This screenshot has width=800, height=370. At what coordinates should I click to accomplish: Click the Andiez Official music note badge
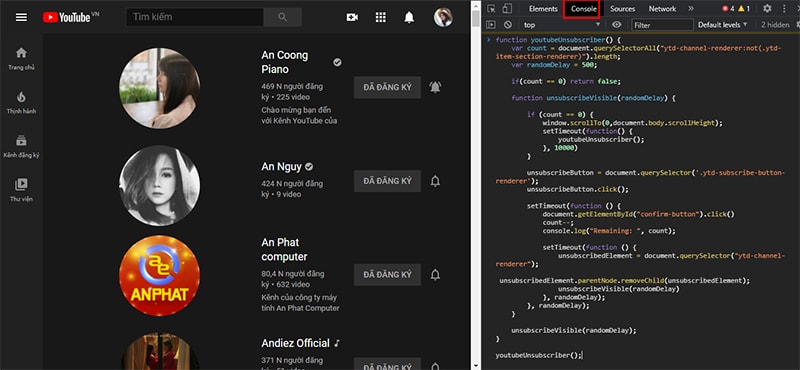[337, 343]
